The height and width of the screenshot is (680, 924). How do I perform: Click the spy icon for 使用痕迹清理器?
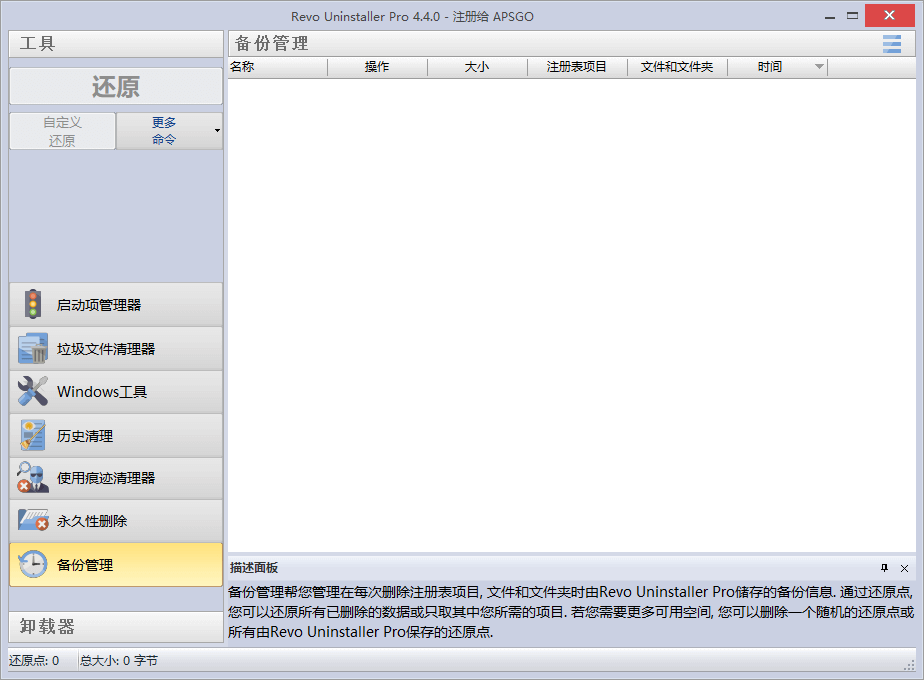(x=33, y=477)
